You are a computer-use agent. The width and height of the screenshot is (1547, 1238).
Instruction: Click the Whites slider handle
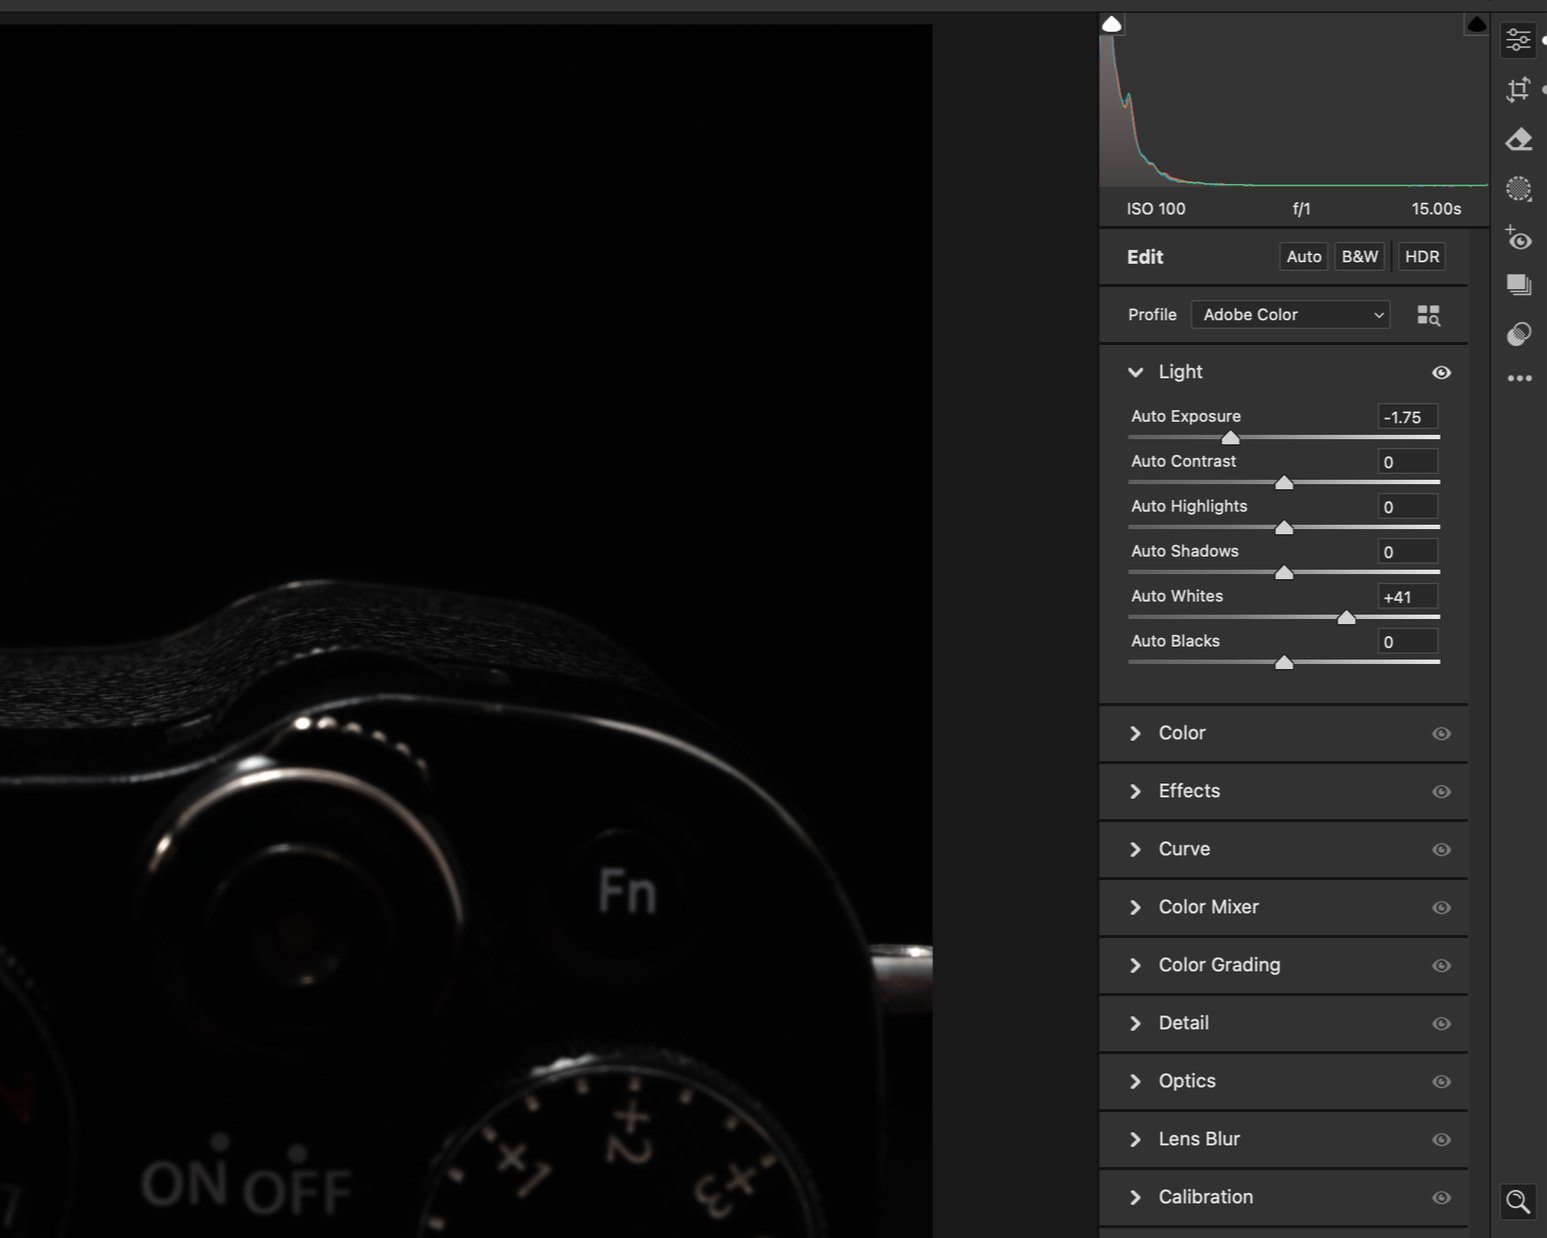1347,617
